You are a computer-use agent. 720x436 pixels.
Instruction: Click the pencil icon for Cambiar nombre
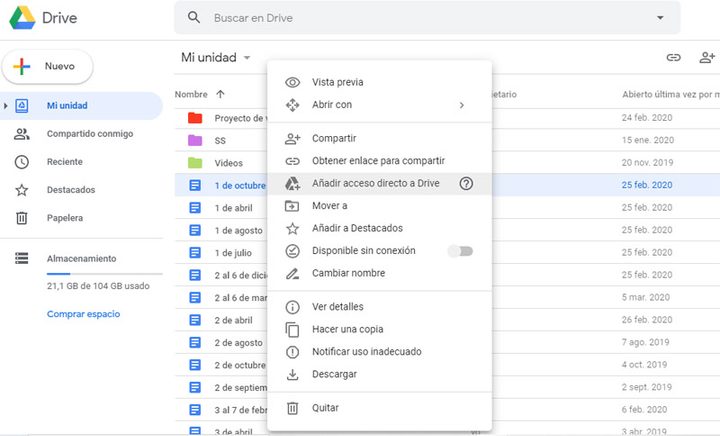coord(292,274)
